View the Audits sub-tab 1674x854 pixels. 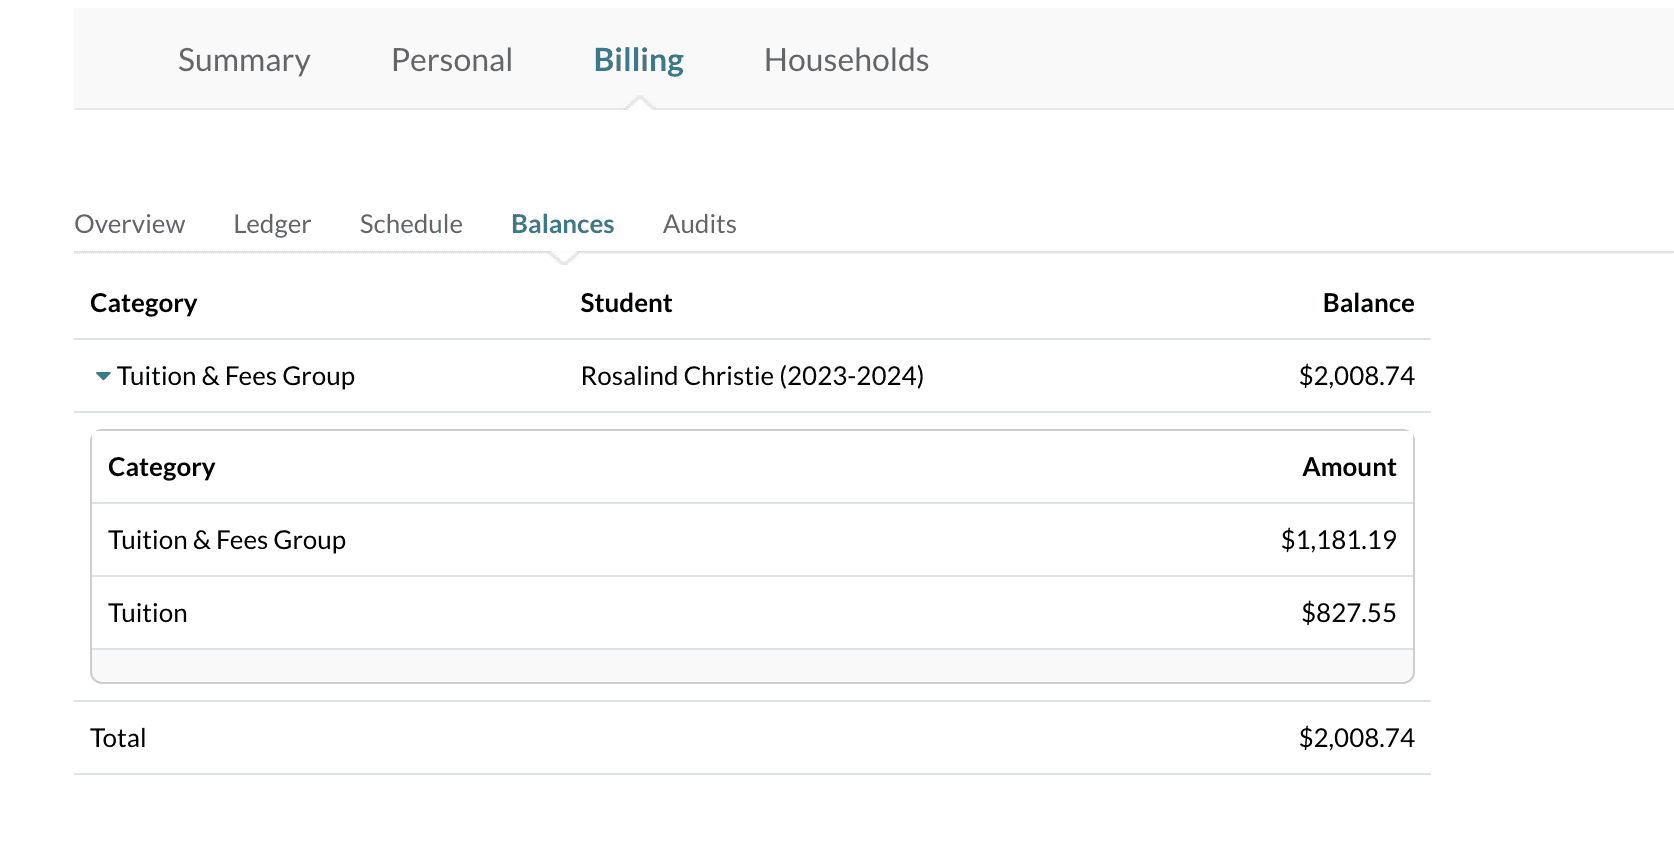699,224
